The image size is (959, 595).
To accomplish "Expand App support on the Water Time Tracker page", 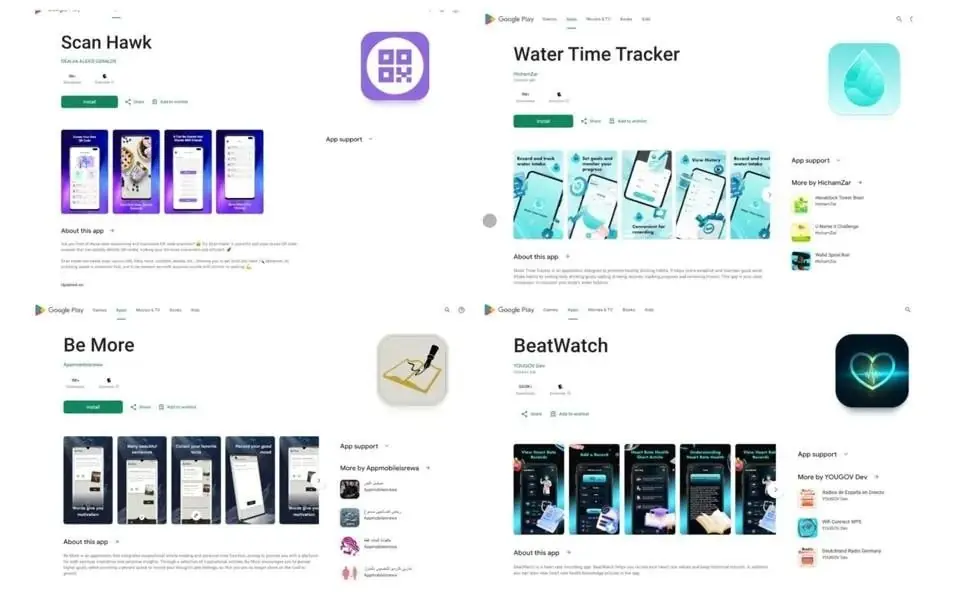I will click(x=816, y=160).
